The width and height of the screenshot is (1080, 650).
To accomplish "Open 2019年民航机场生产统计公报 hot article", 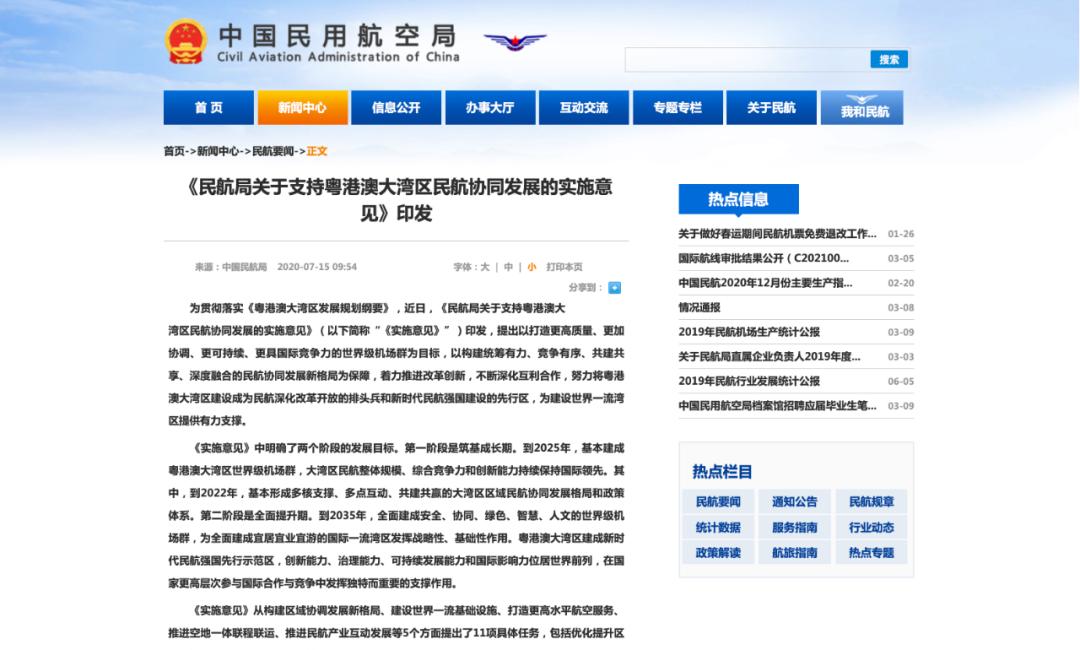I will 749,332.
